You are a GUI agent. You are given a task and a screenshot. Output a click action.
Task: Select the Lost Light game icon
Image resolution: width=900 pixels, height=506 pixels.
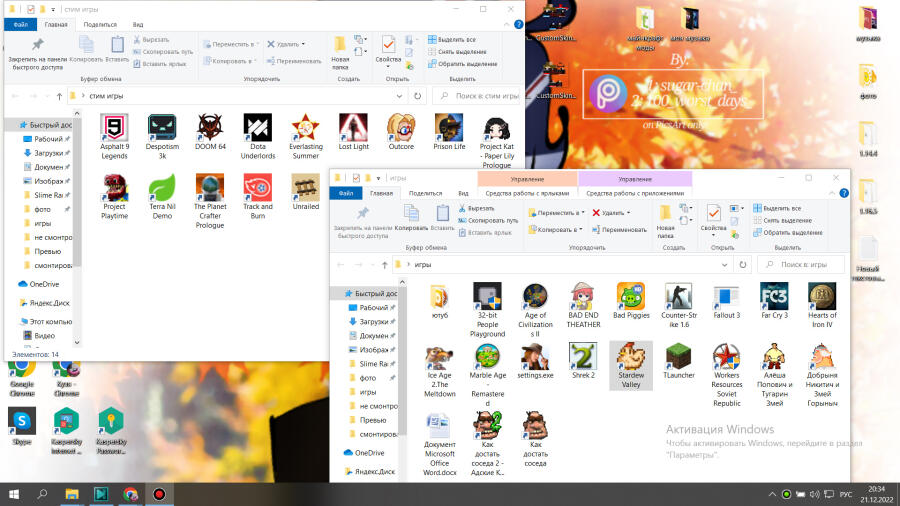(x=354, y=132)
